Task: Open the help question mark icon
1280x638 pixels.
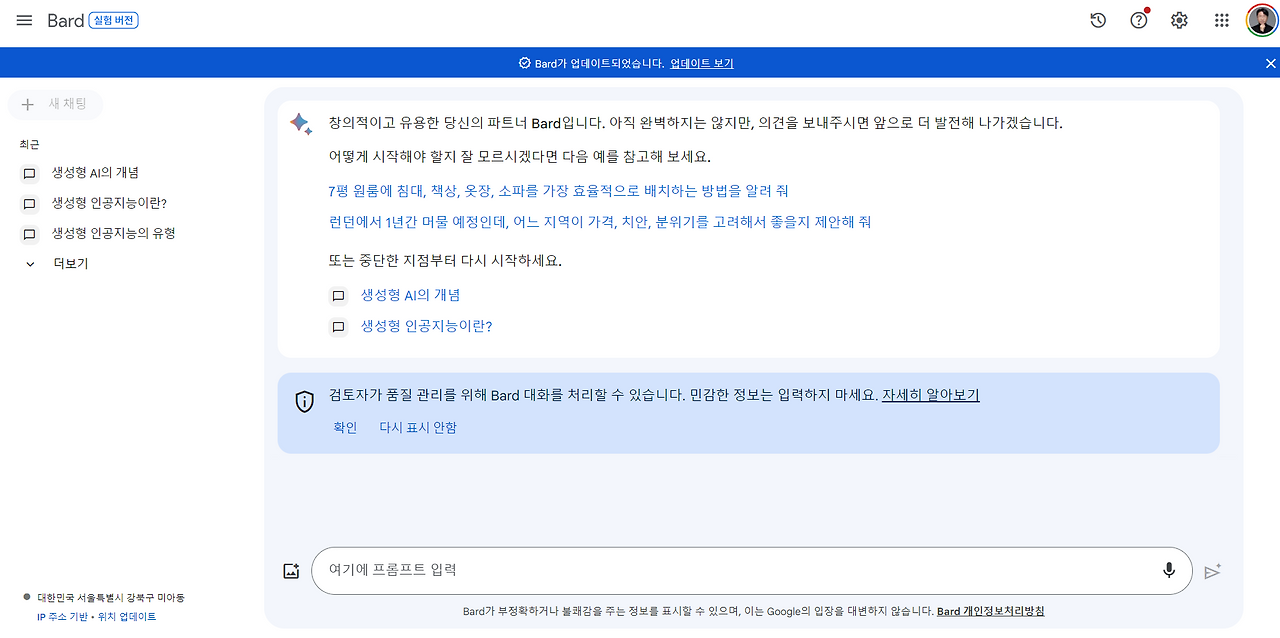Action: click(1138, 20)
